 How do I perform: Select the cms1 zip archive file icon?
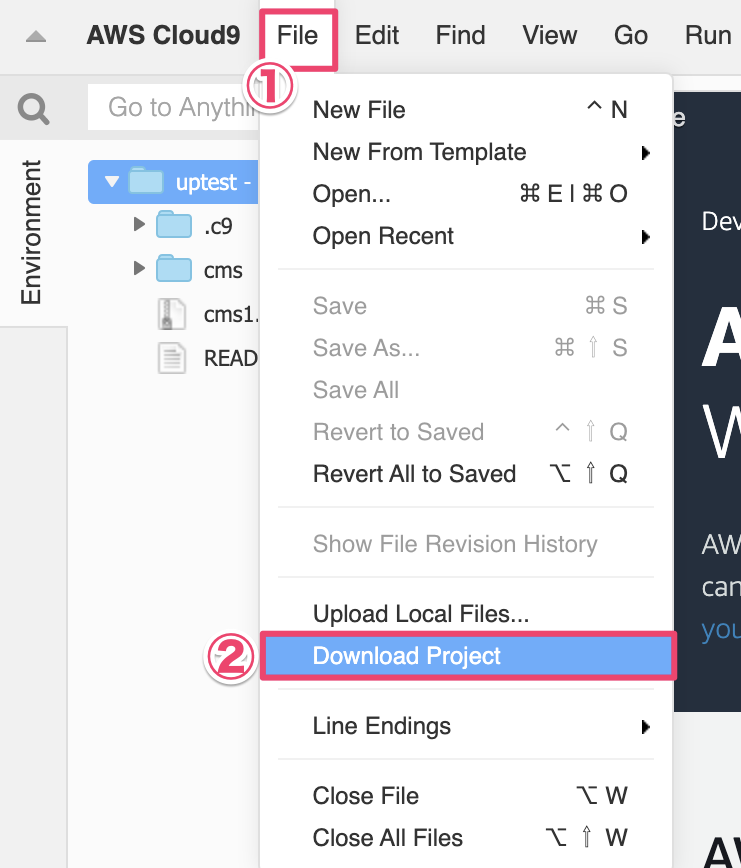click(x=172, y=314)
